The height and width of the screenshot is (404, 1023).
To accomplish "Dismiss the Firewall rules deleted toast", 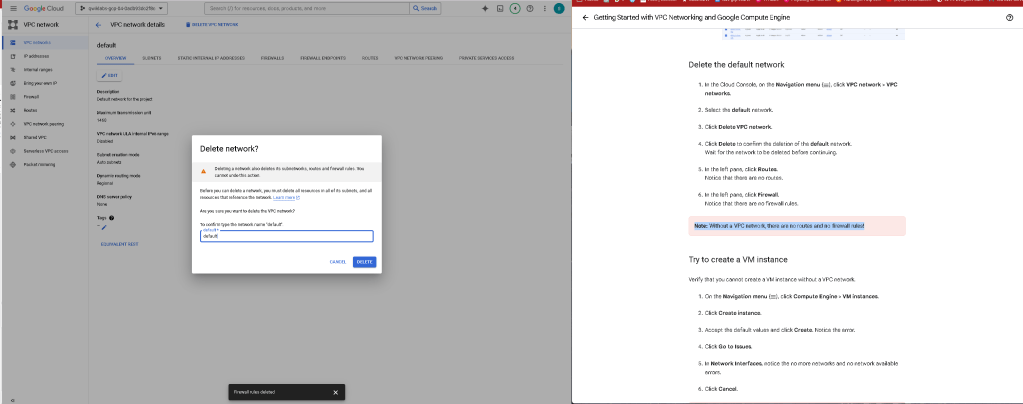I will 335,392.
